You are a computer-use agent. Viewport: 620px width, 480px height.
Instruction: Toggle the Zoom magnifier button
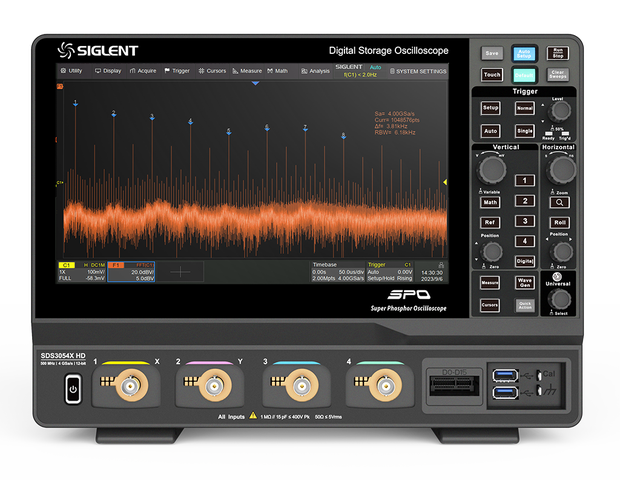click(x=559, y=202)
